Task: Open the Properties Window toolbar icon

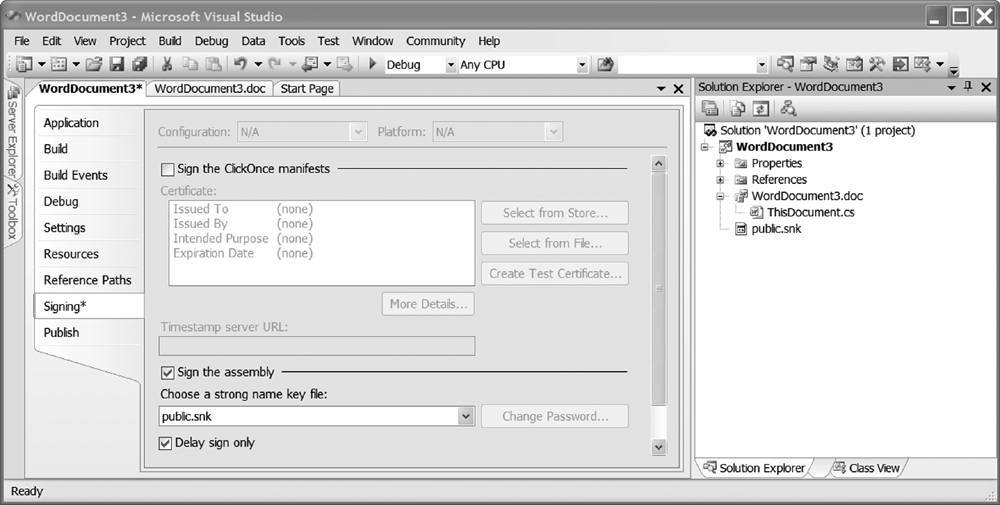Action: tap(808, 64)
